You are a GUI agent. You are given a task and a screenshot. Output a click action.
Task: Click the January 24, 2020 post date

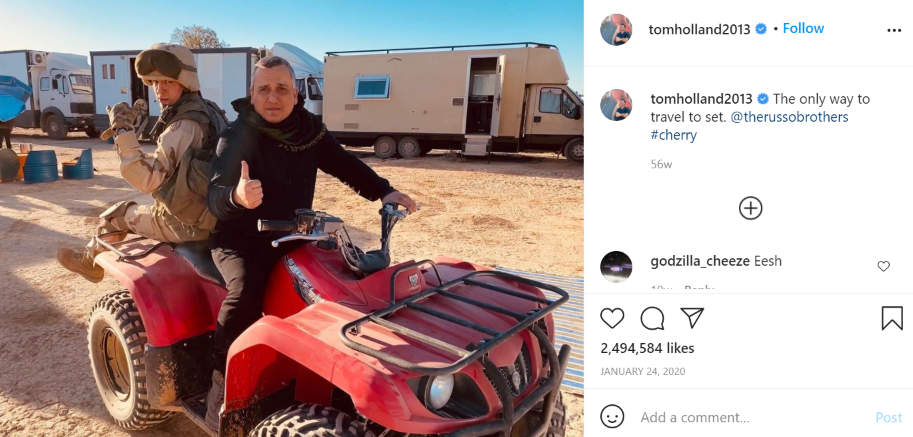[643, 371]
